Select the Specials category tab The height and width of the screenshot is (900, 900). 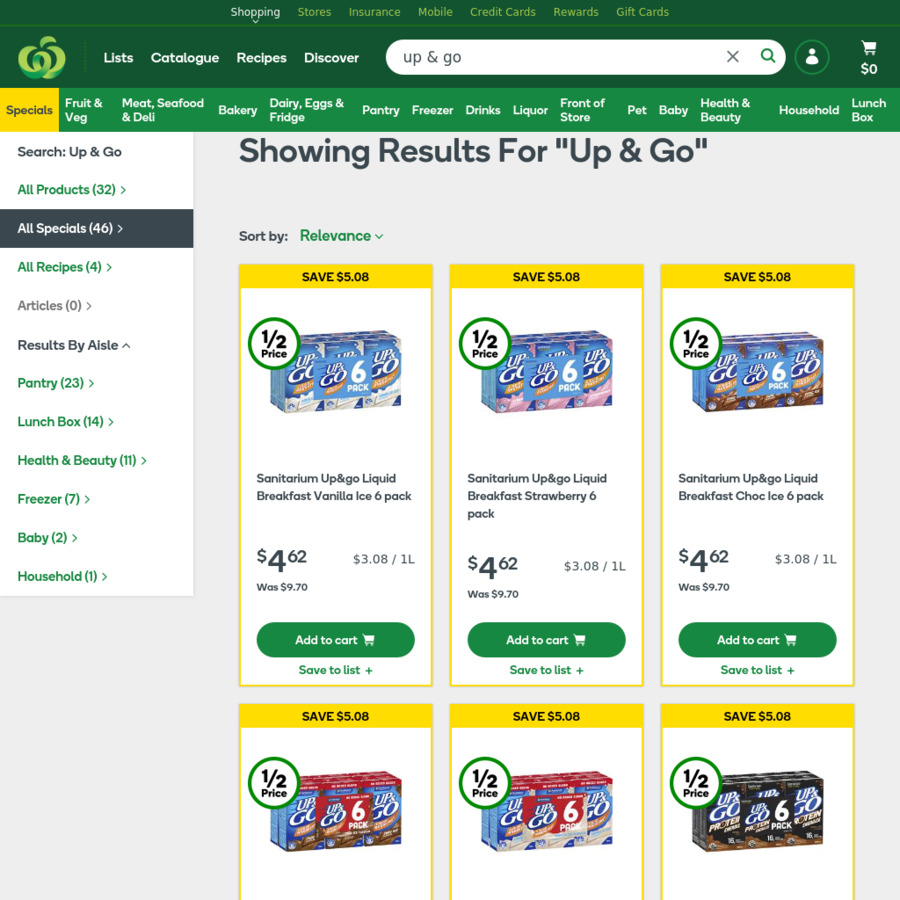coord(29,110)
